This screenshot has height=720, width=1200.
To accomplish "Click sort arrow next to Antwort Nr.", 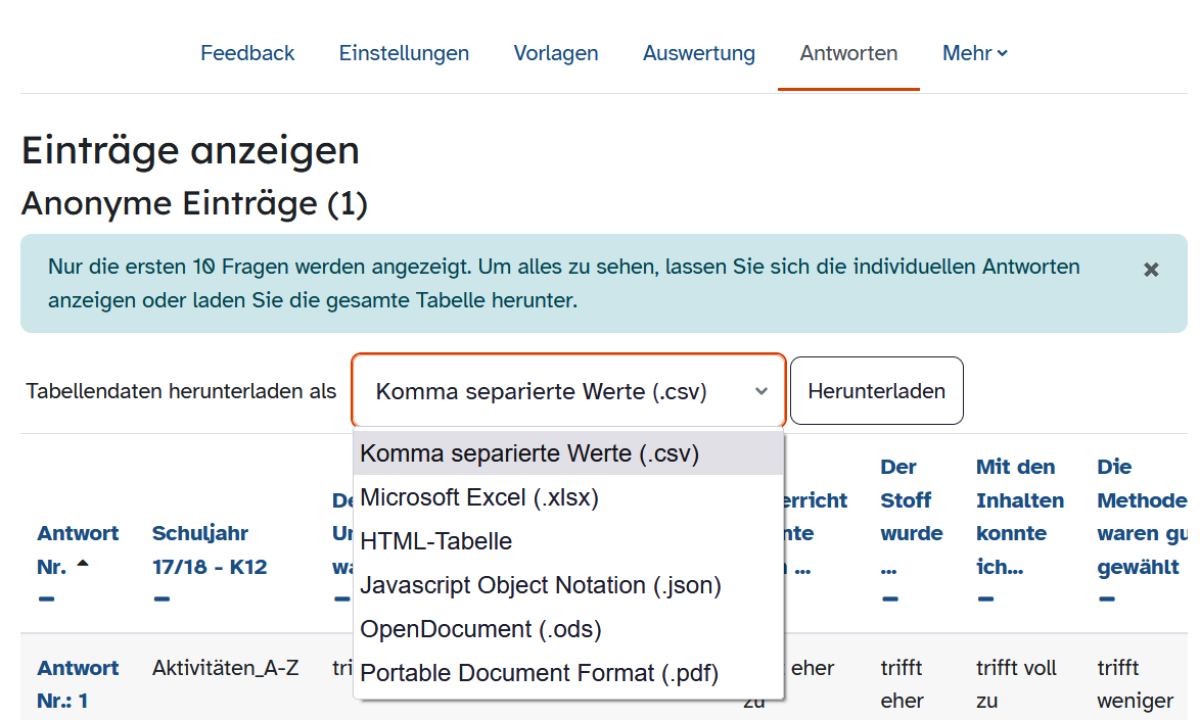I will pos(82,566).
